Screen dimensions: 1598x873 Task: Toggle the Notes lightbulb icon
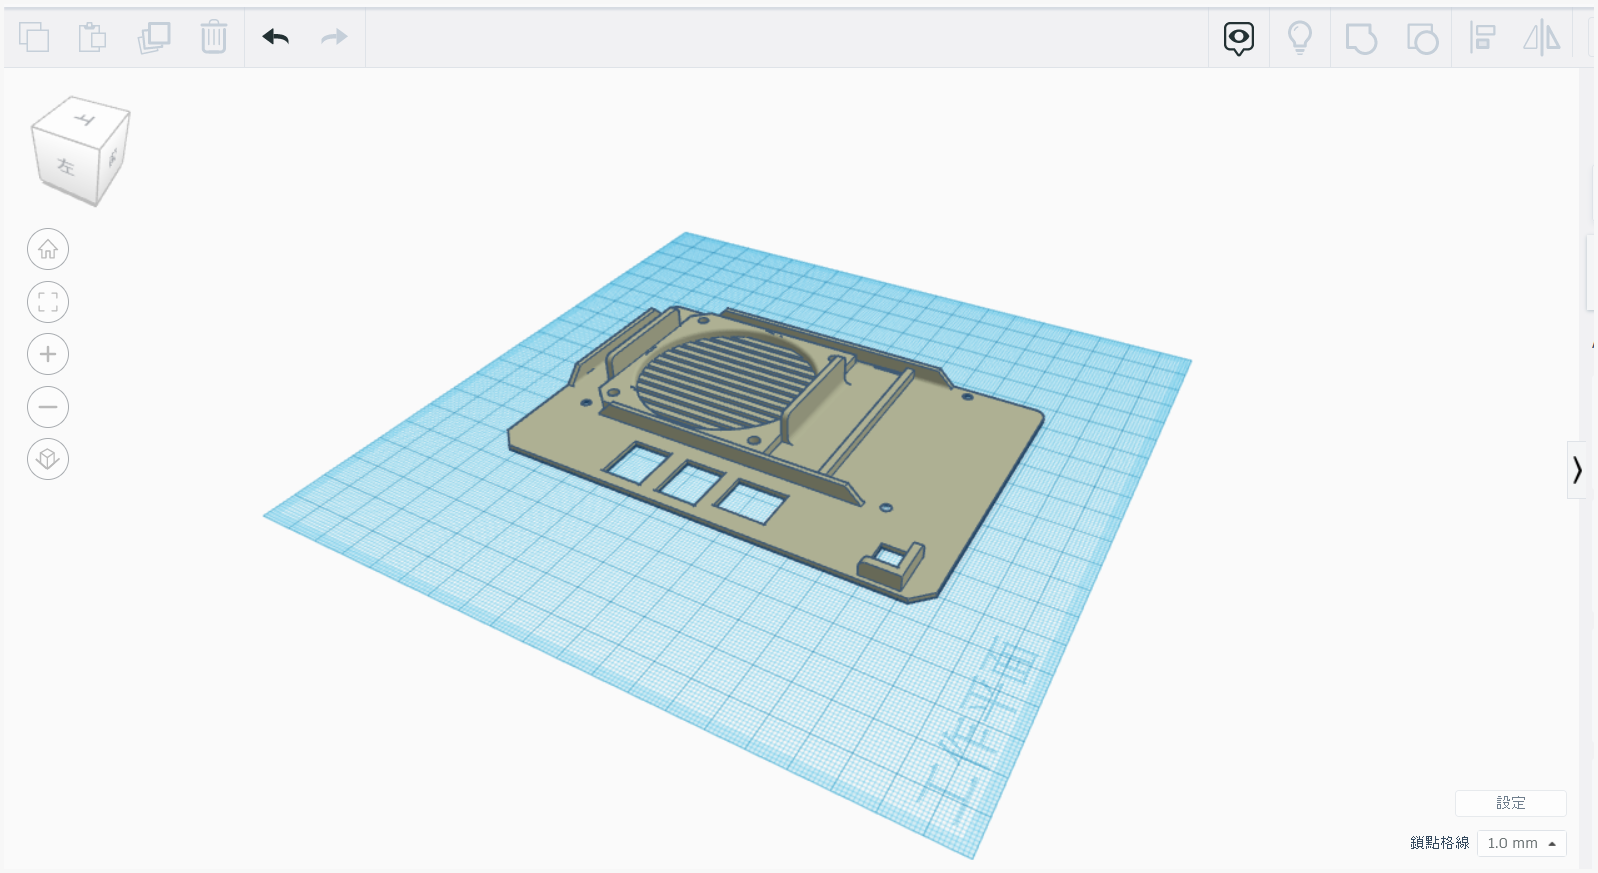pos(1300,38)
